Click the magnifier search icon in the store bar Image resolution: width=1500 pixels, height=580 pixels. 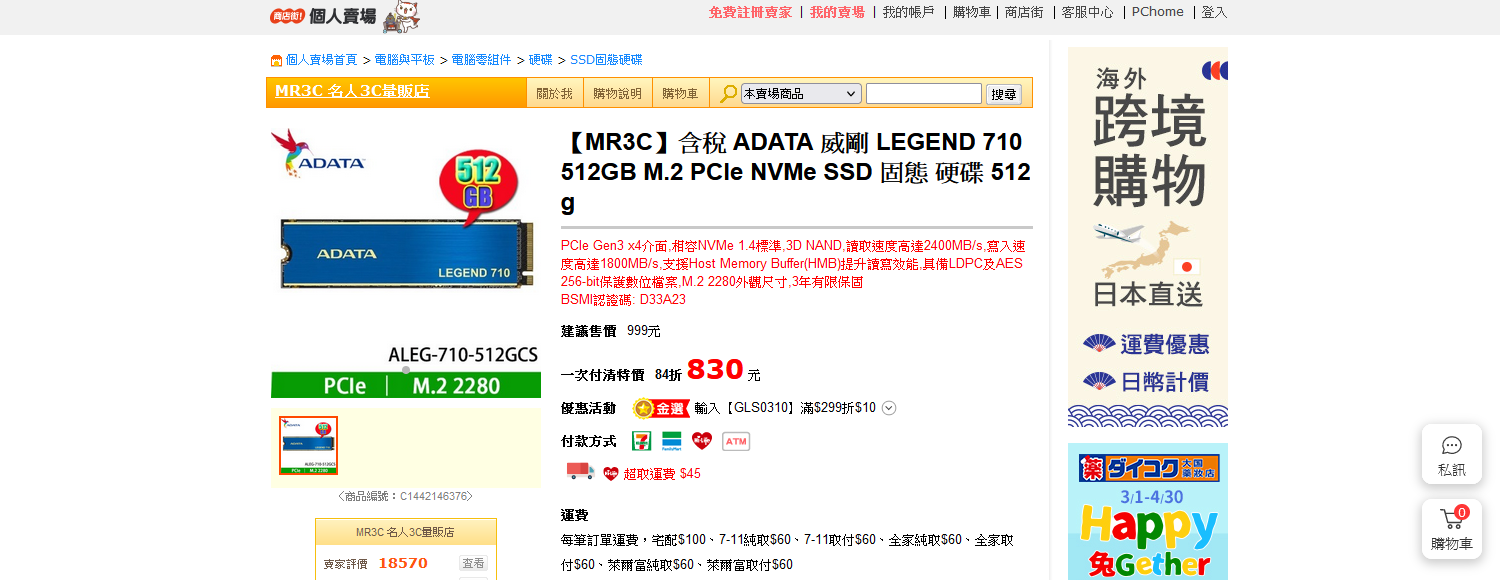point(728,93)
